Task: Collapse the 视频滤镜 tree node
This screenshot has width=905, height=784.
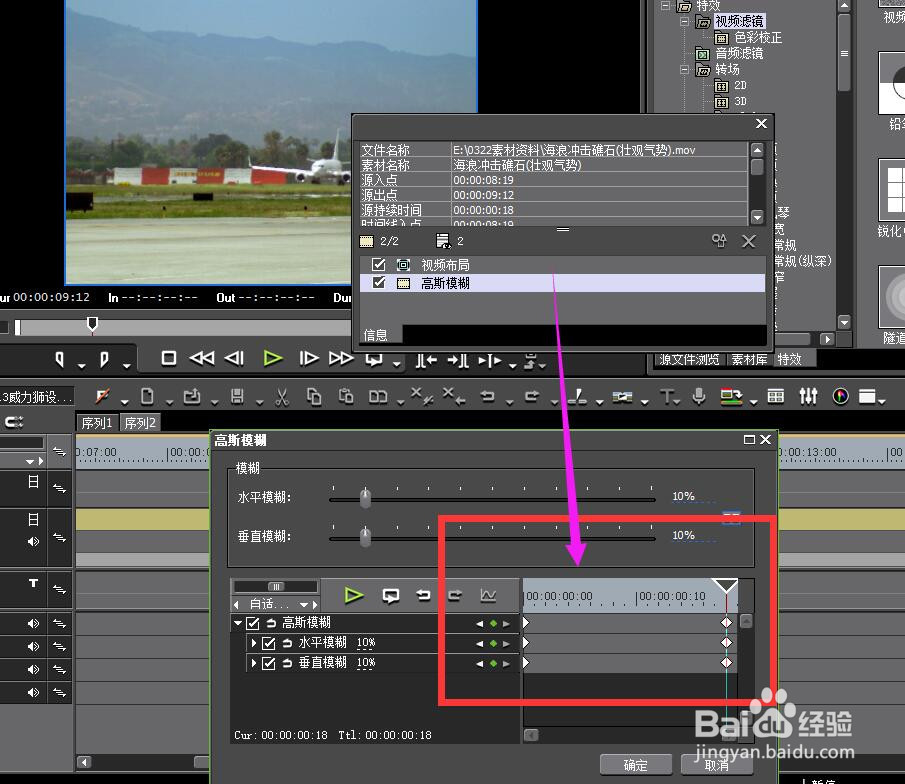Action: [684, 21]
